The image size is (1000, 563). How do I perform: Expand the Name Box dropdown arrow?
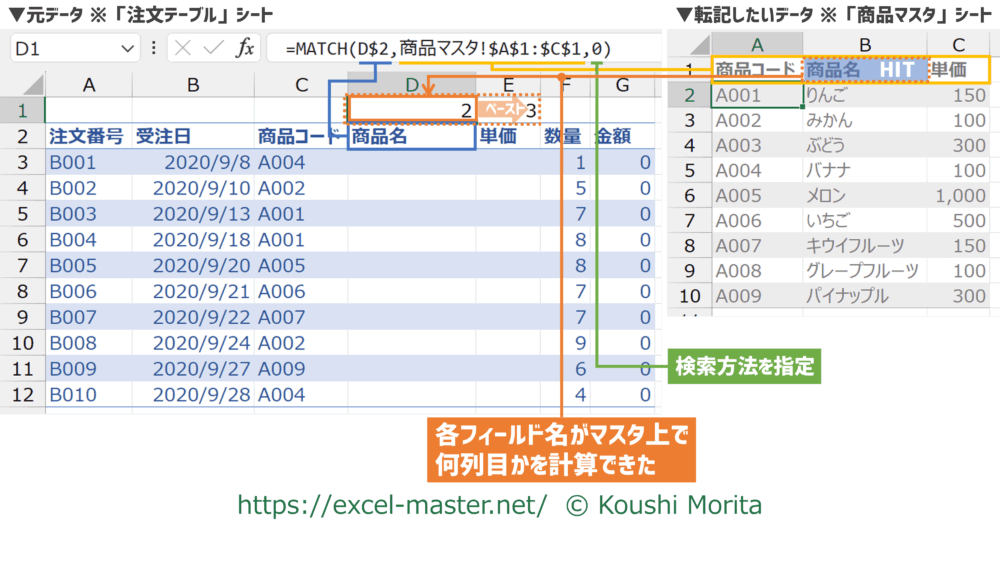pos(129,48)
